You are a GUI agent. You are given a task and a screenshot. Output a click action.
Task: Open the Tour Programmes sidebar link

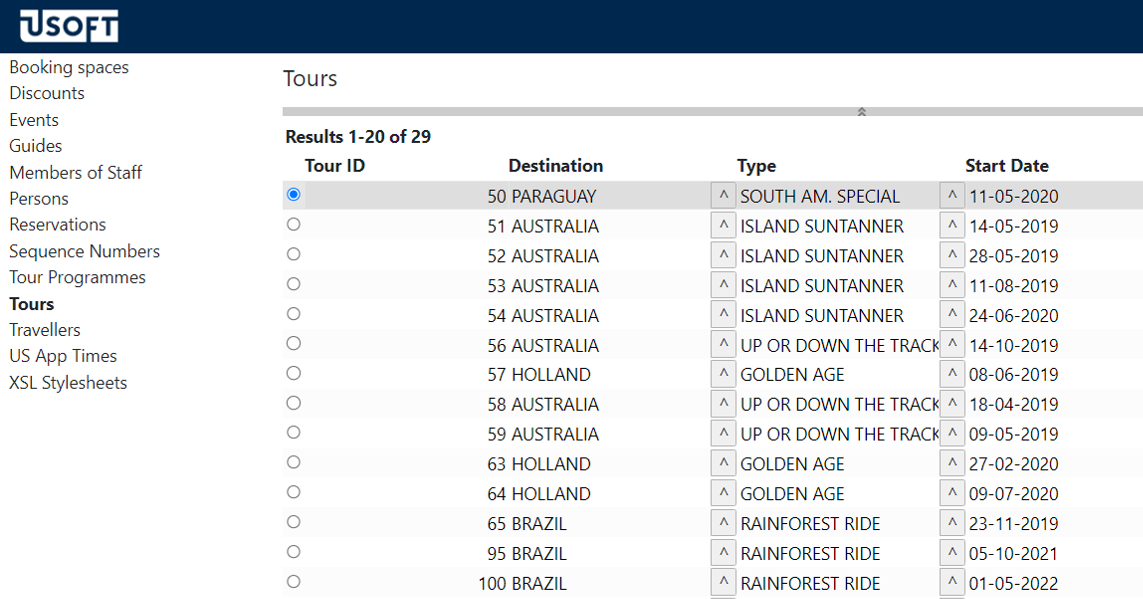[77, 277]
